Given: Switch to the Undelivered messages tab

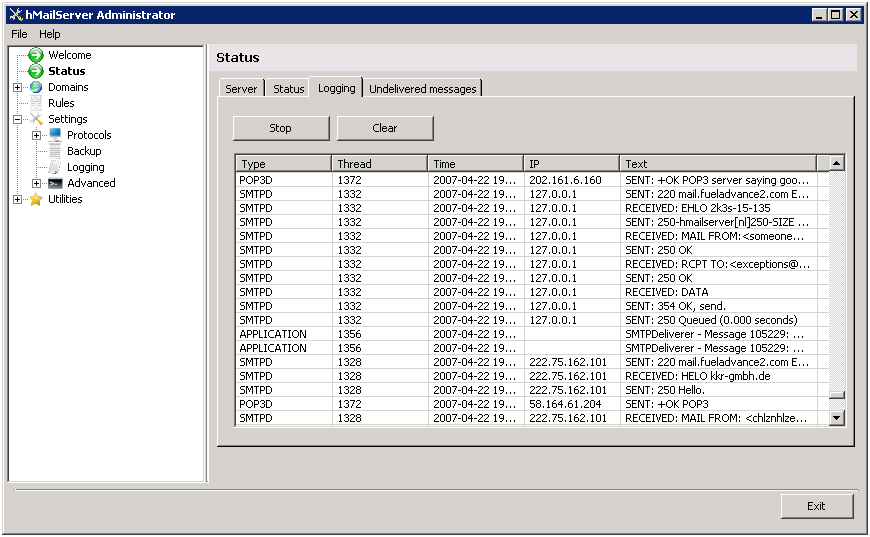Looking at the screenshot, I should [422, 89].
